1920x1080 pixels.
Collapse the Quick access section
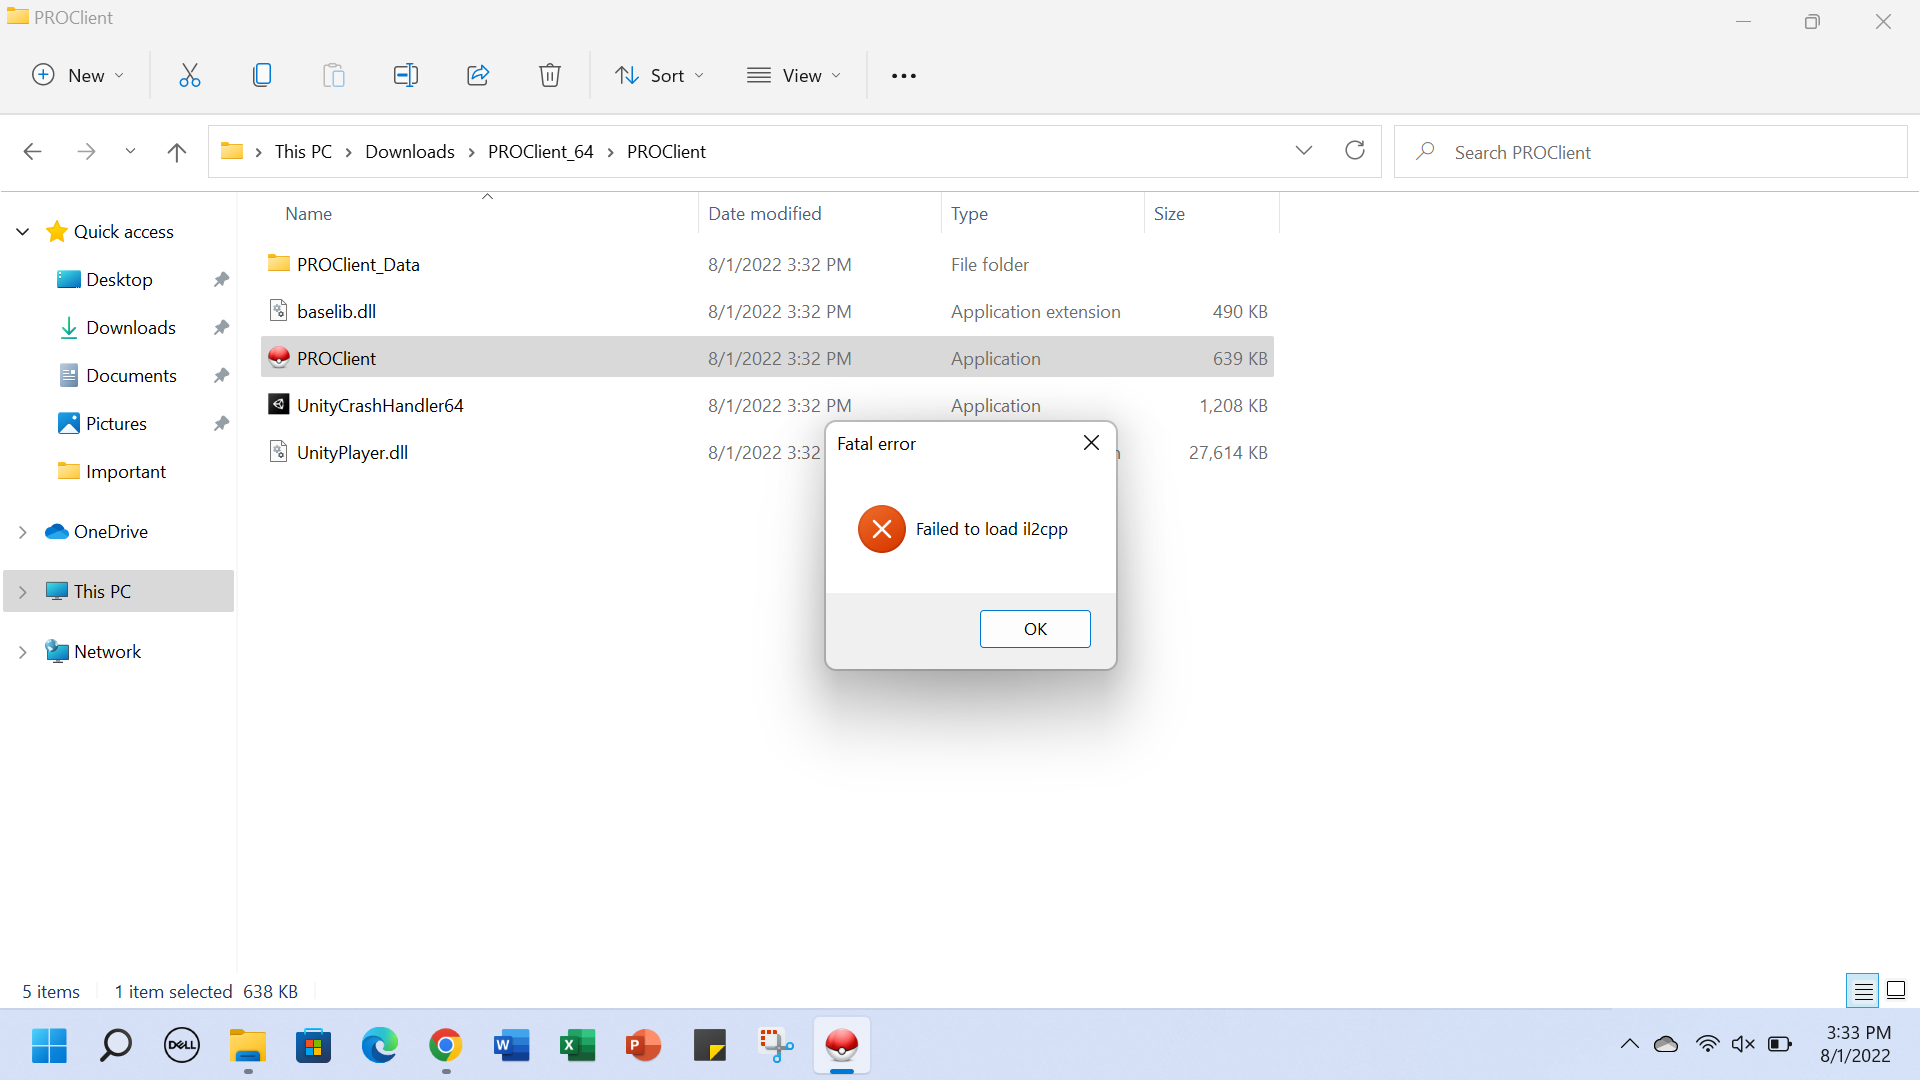pos(22,232)
